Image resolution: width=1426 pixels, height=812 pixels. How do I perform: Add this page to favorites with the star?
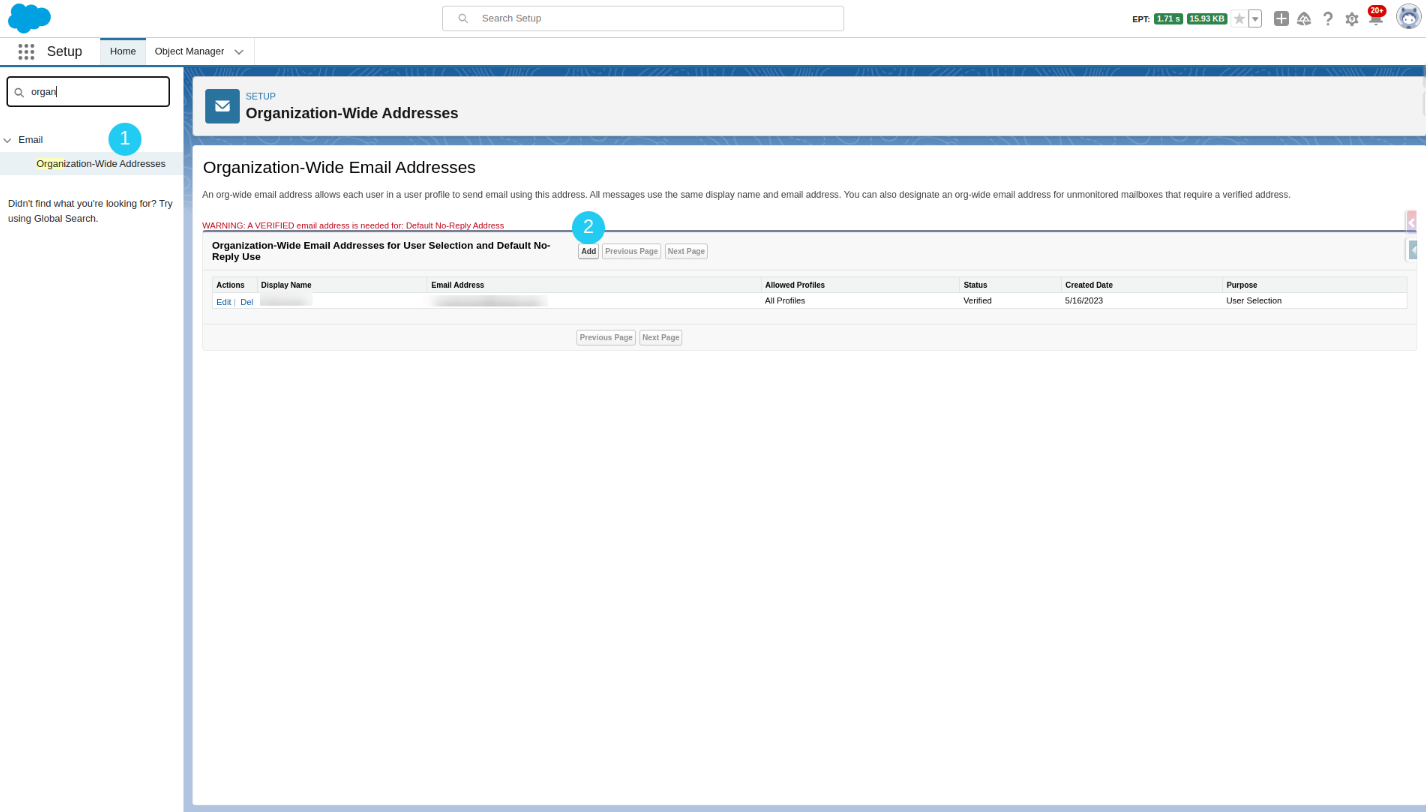point(1239,18)
